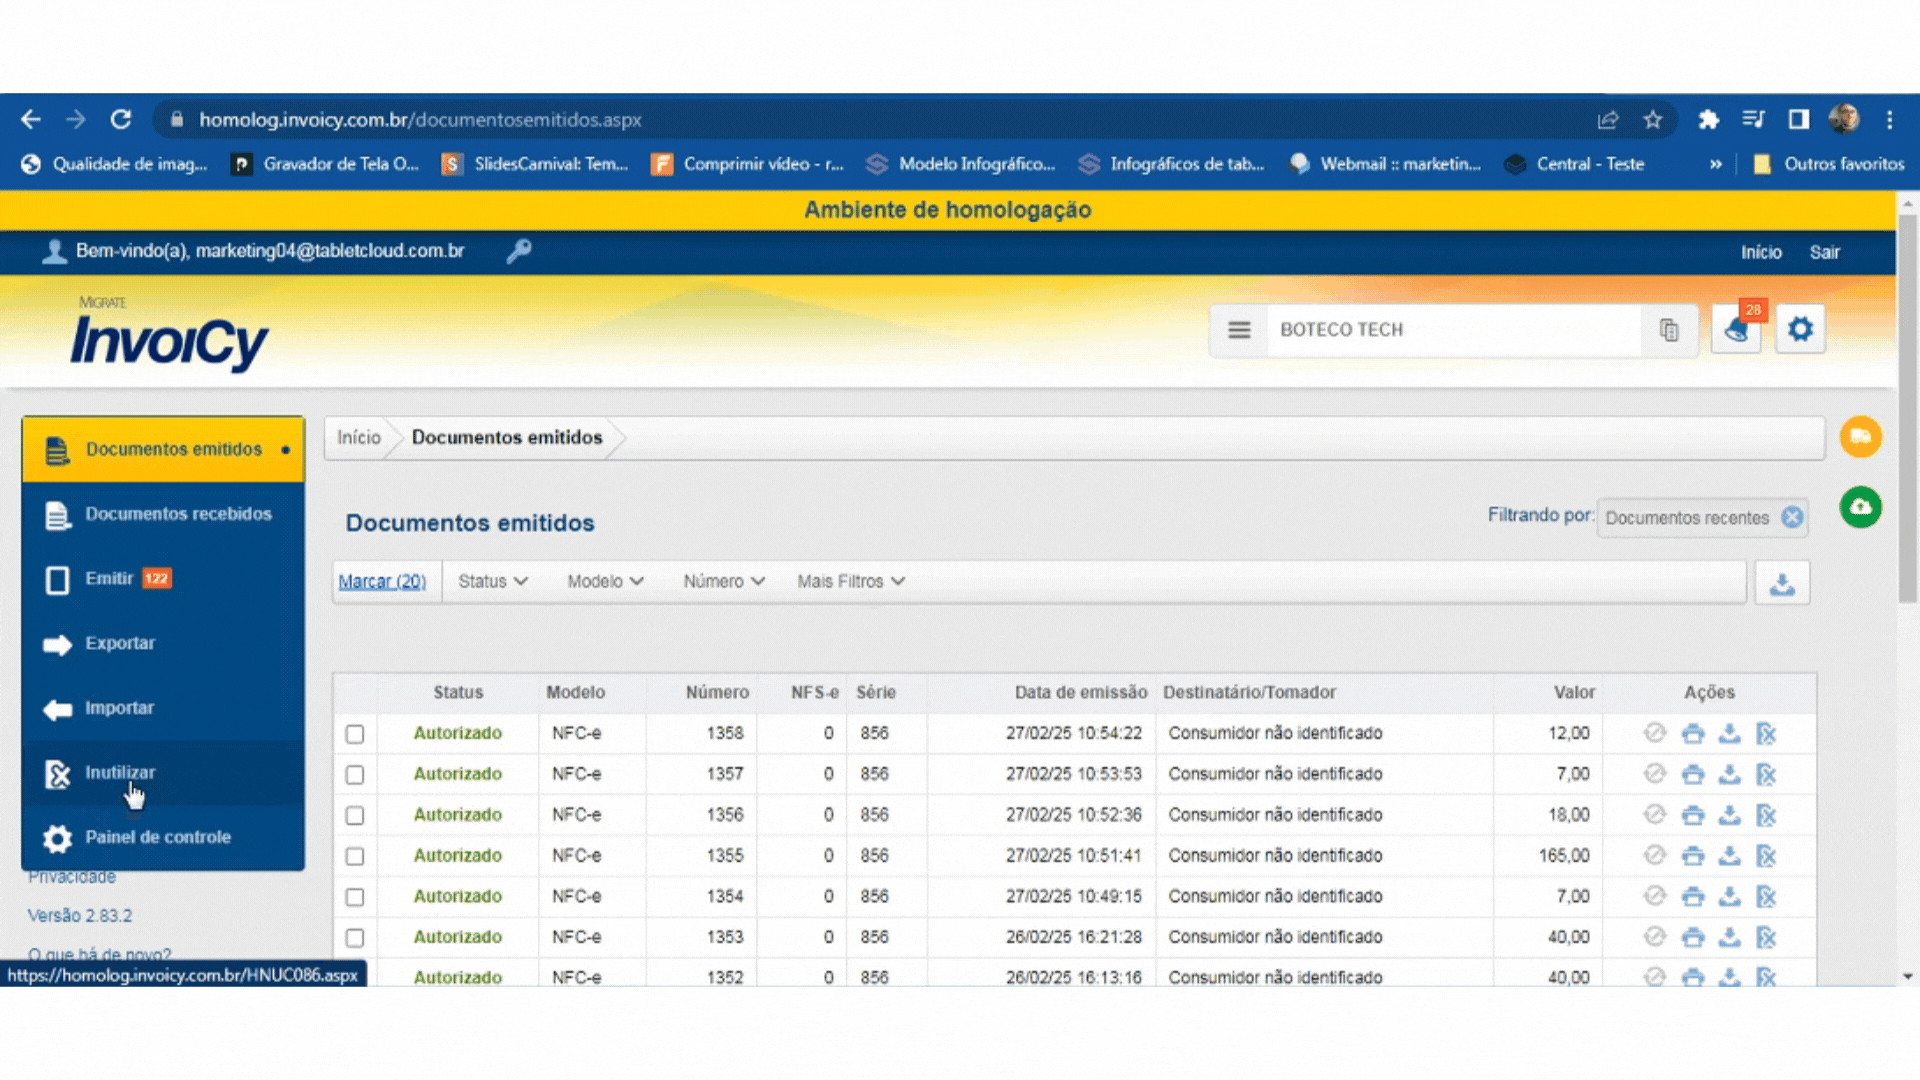Go to Documentos recebidos in the sidebar
The height and width of the screenshot is (1080, 1920).
pyautogui.click(x=178, y=514)
